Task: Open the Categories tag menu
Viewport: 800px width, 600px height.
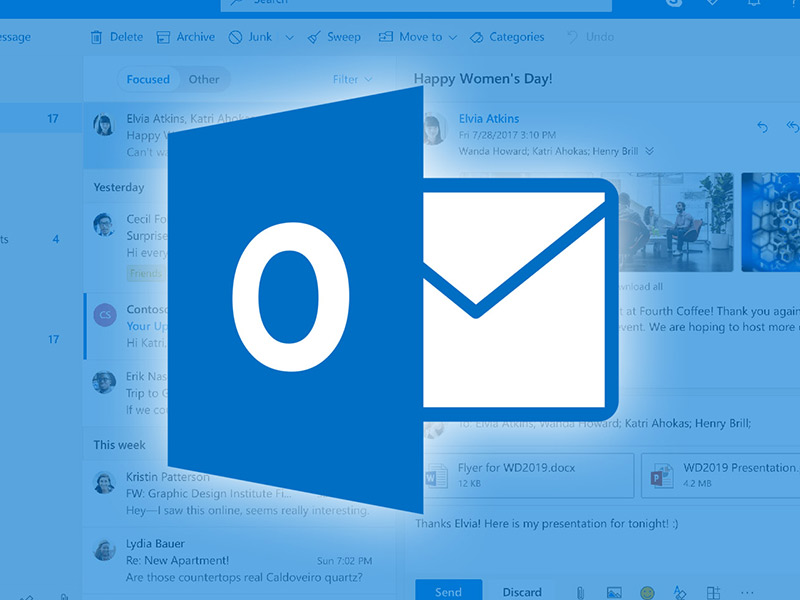Action: coord(507,37)
